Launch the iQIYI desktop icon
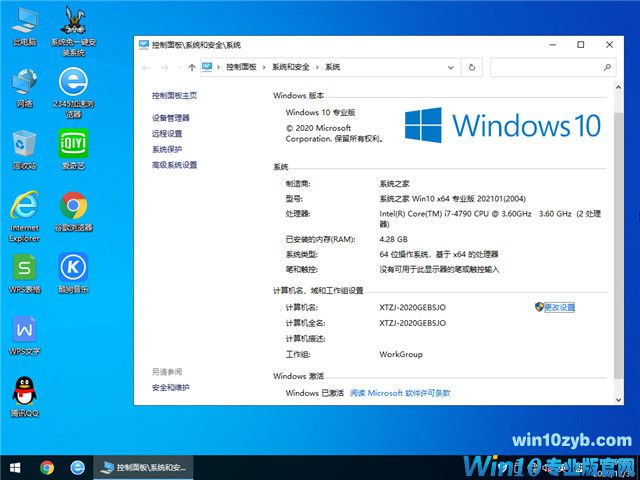 73,149
